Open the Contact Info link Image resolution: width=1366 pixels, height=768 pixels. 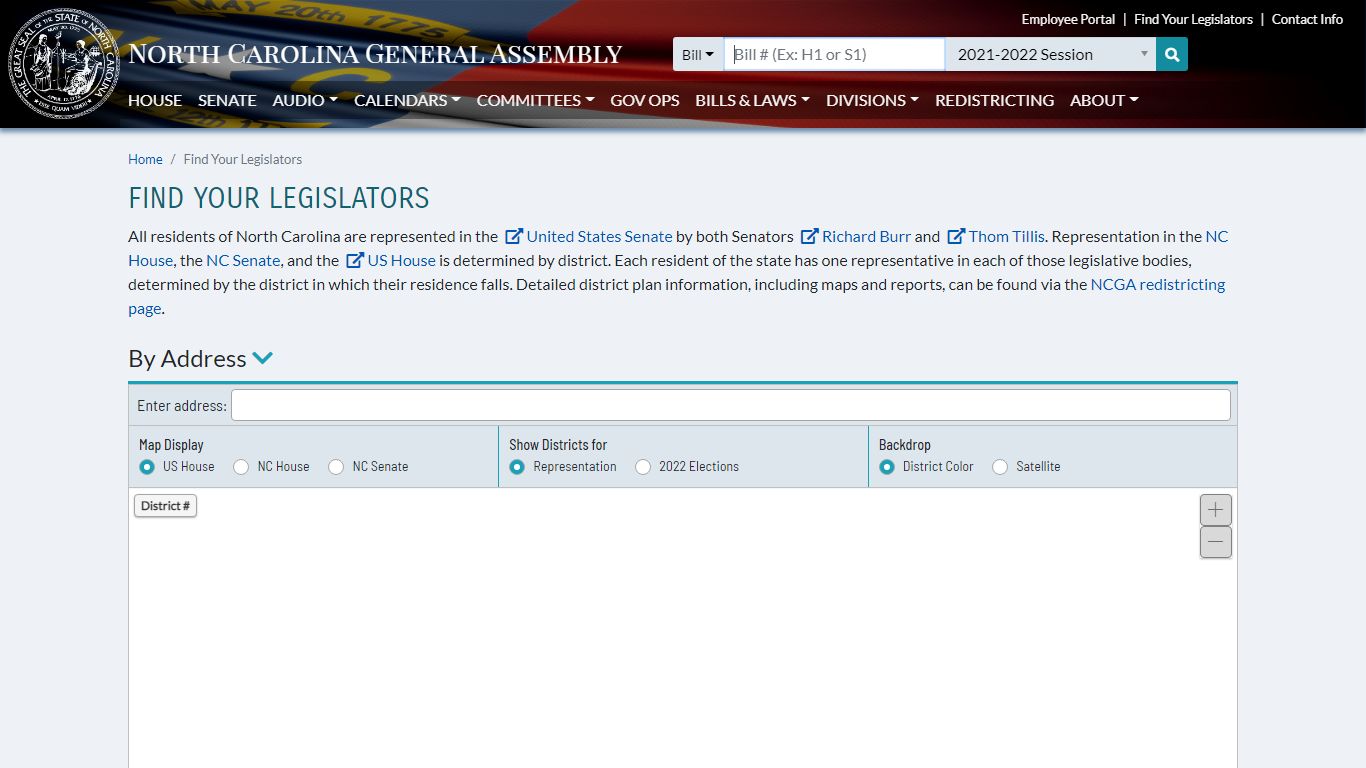pyautogui.click(x=1307, y=19)
